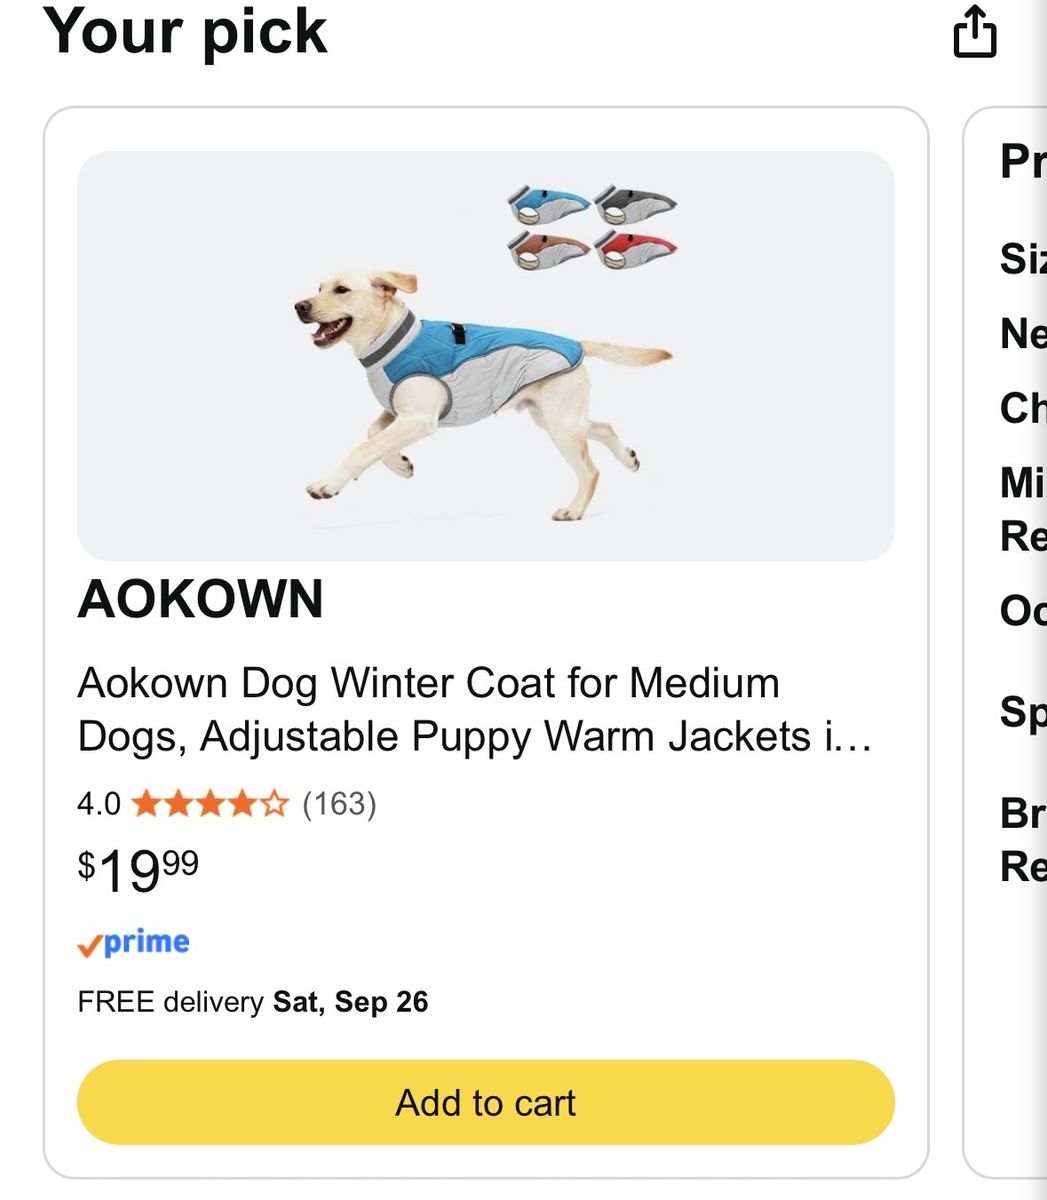Select the gray coat color variant thumbnail
The width and height of the screenshot is (1047, 1200).
pos(635,205)
